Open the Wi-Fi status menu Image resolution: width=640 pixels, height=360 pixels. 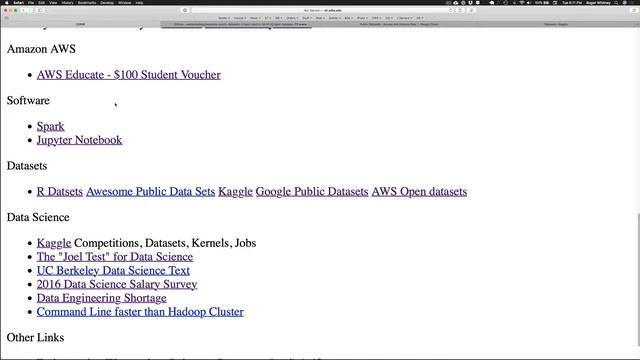pyautogui.click(x=522, y=3)
